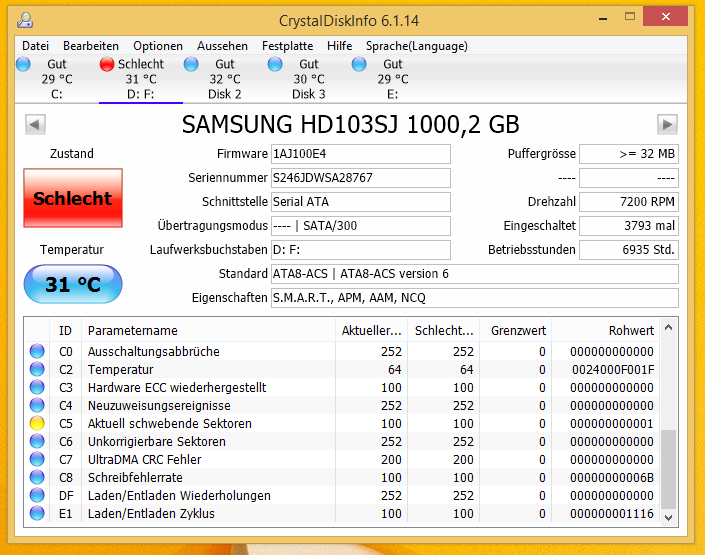Click the blue status orb for Disk 3
The width and height of the screenshot is (705, 555).
click(275, 64)
